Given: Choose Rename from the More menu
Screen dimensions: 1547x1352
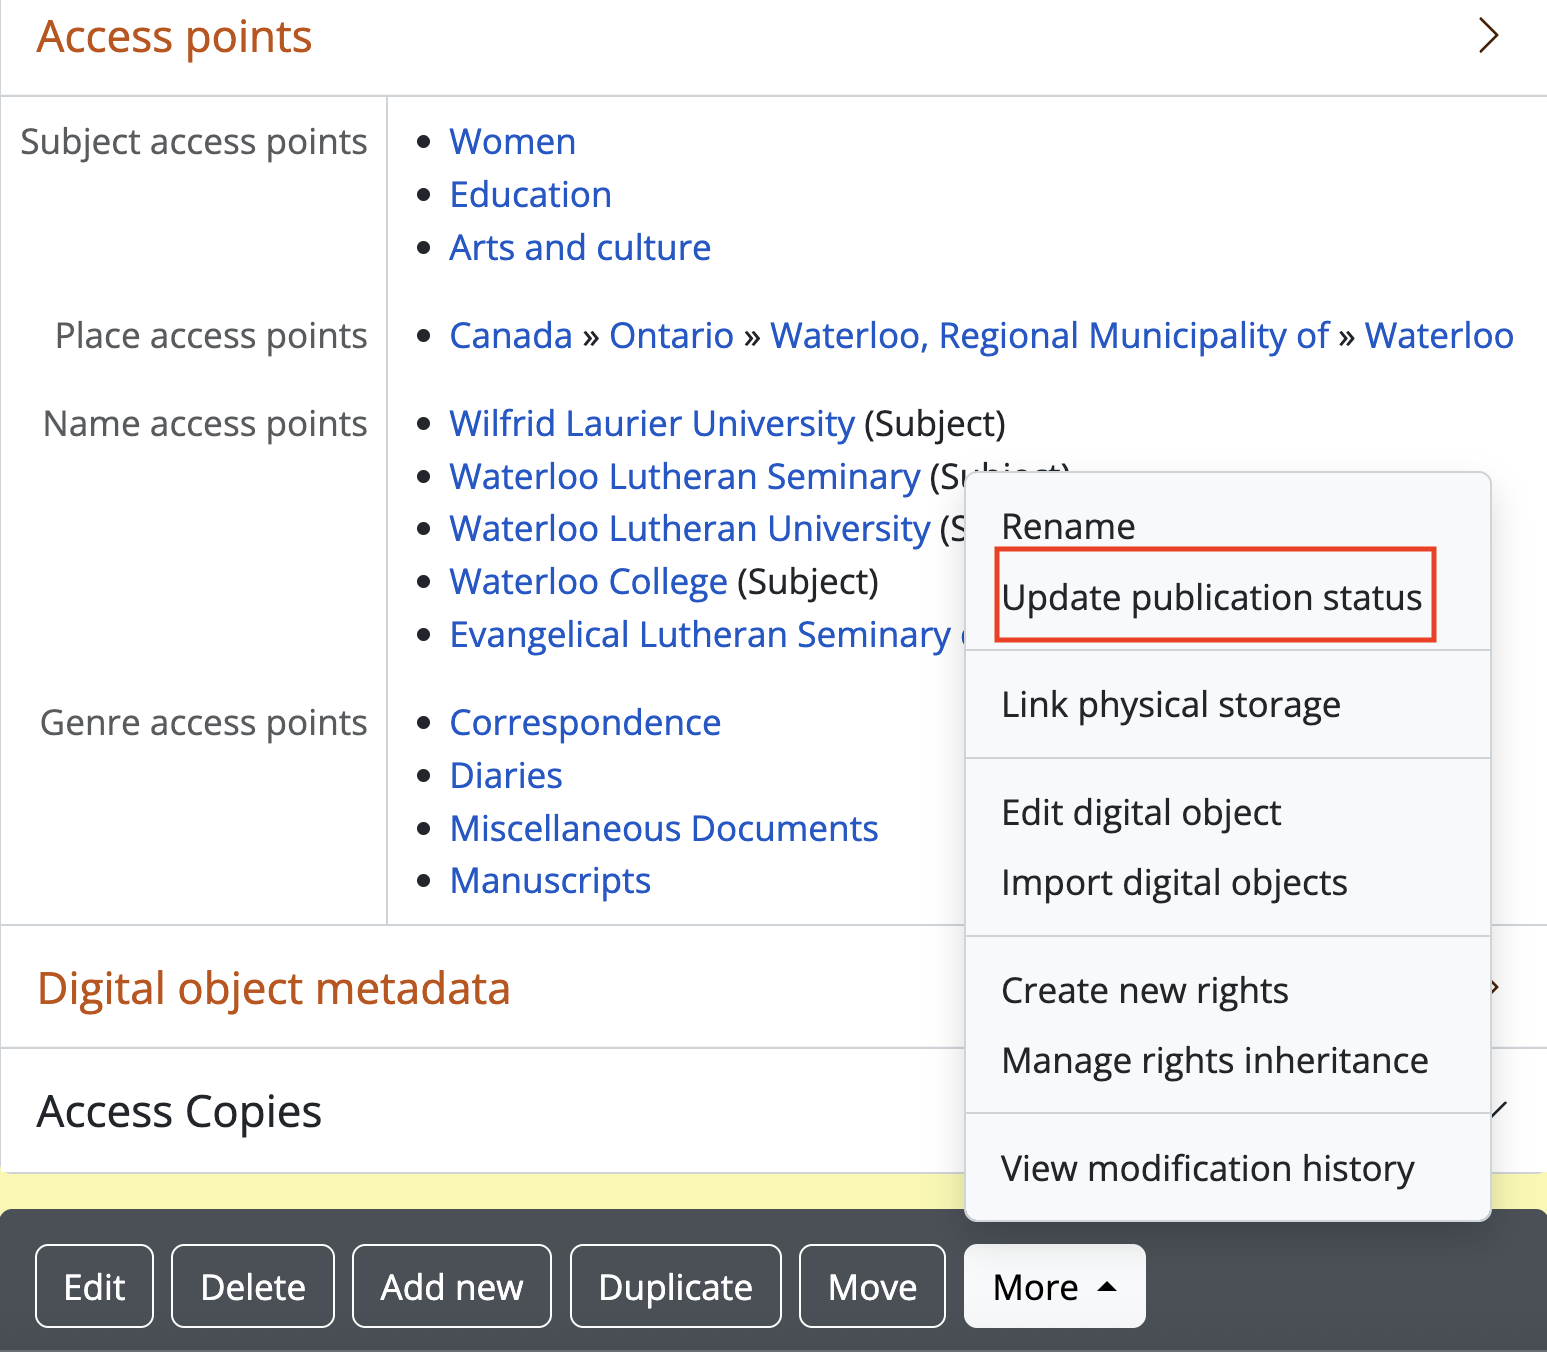Looking at the screenshot, I should [x=1068, y=526].
